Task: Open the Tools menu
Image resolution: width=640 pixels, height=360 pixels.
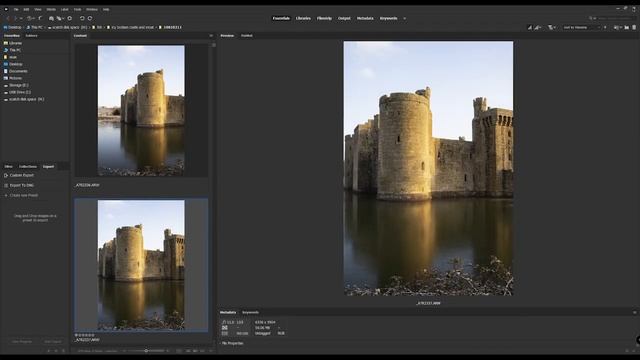Action: click(x=77, y=9)
